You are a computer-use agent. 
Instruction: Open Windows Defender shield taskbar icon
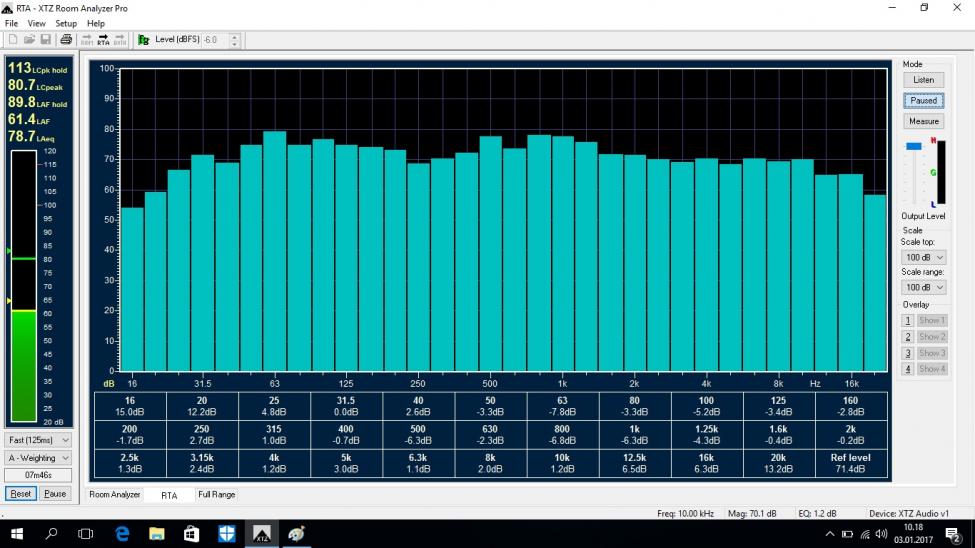(x=226, y=534)
